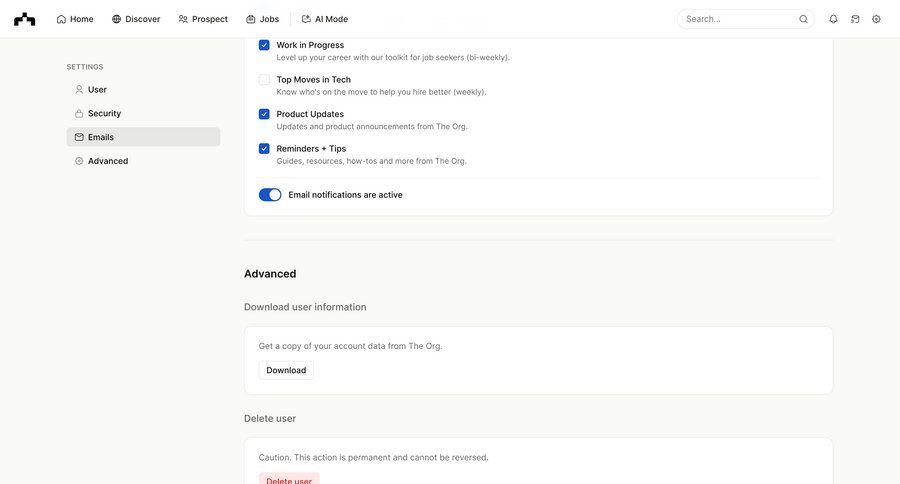Click The Org logo icon

pyautogui.click(x=25, y=19)
